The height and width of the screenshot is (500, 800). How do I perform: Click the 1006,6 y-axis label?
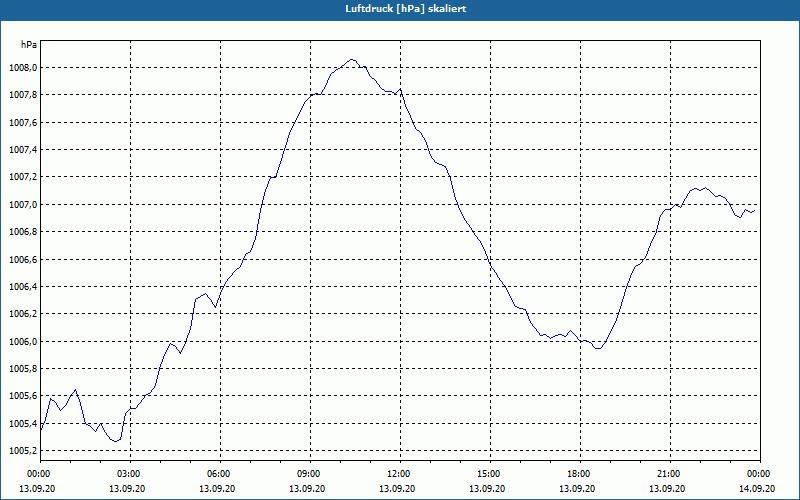pyautogui.click(x=22, y=259)
